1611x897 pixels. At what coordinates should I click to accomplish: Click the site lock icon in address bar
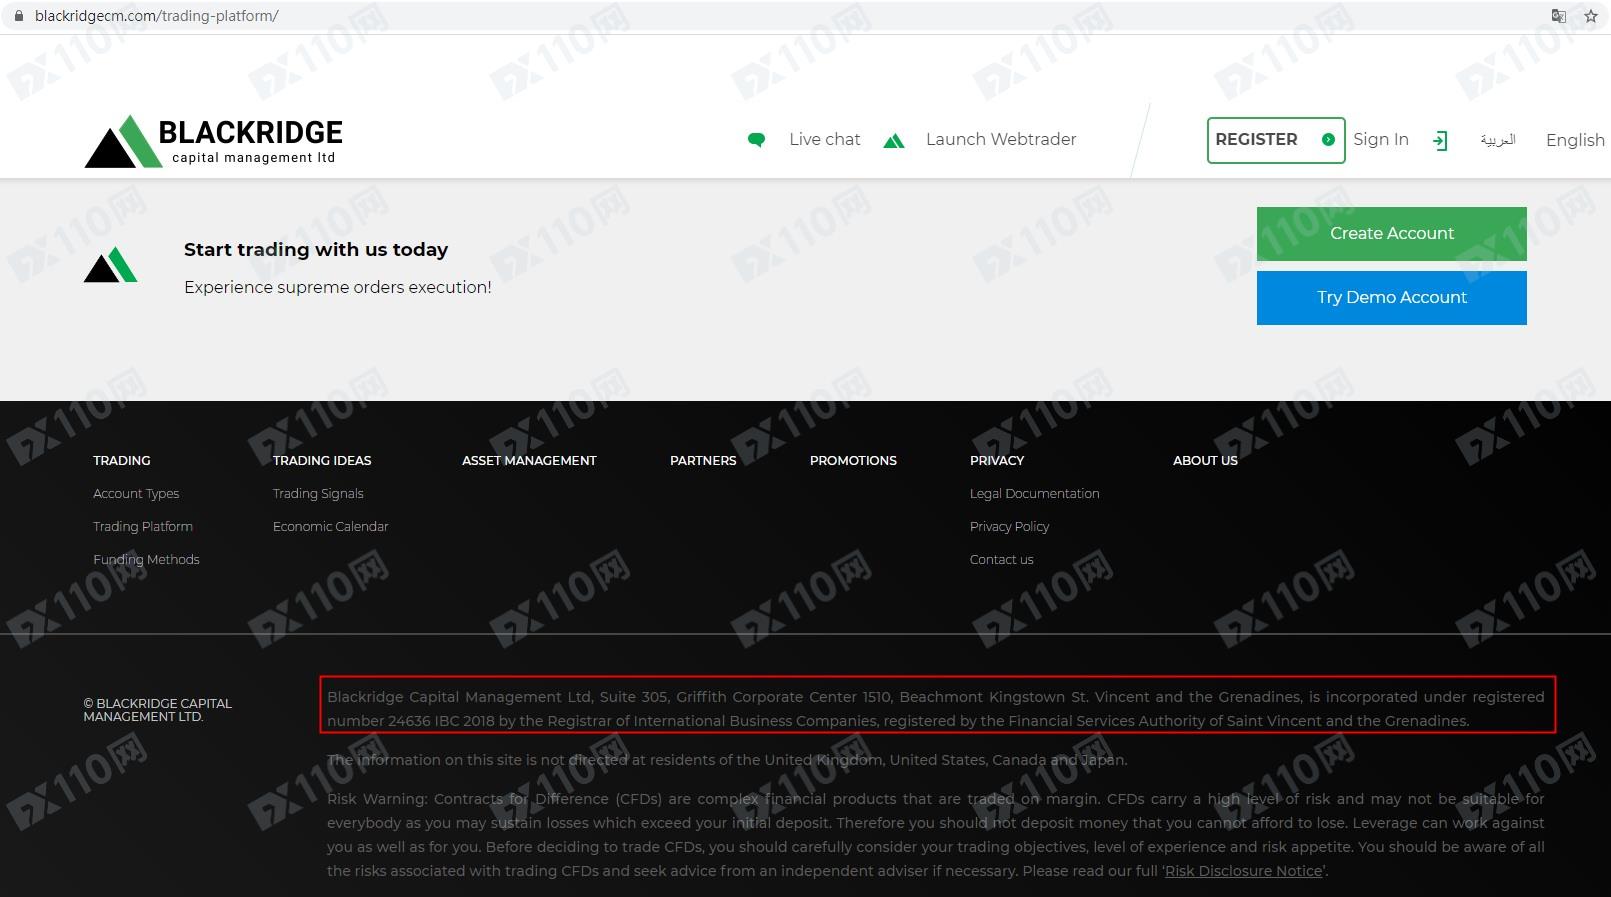tap(18, 16)
